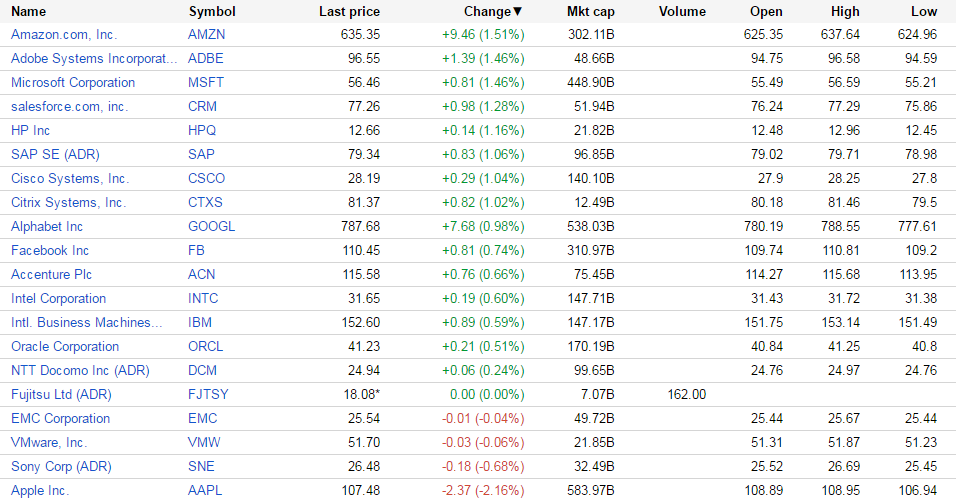Open the VMware, Inc. company link
This screenshot has width=956, height=502.
coord(49,443)
